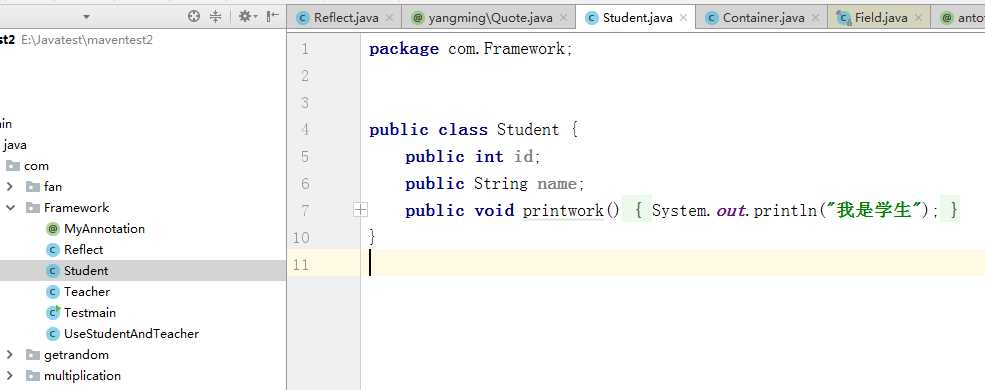Click the UseStudentAndTeacher class icon

click(x=53, y=333)
